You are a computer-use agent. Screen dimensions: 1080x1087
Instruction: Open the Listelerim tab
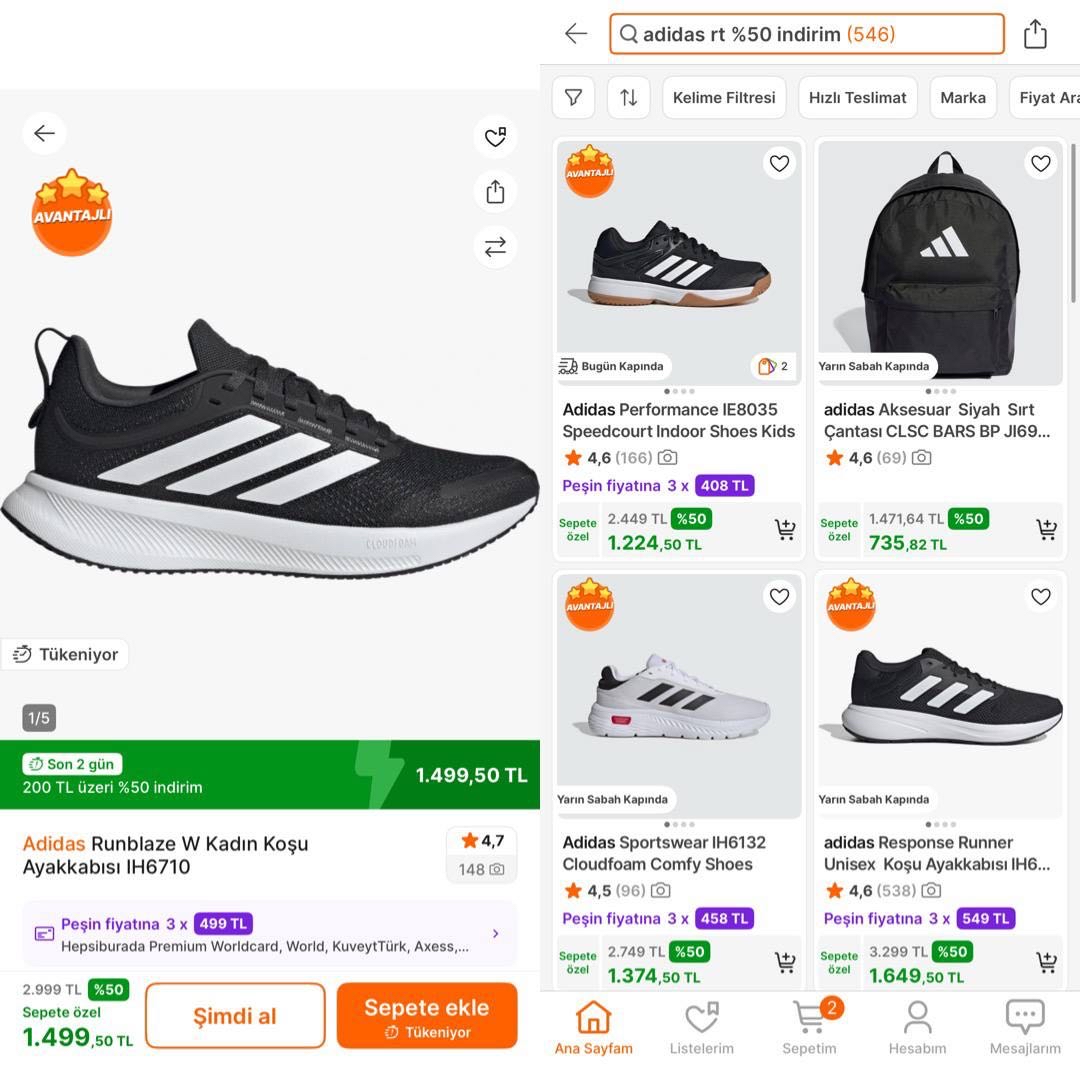click(x=702, y=1027)
